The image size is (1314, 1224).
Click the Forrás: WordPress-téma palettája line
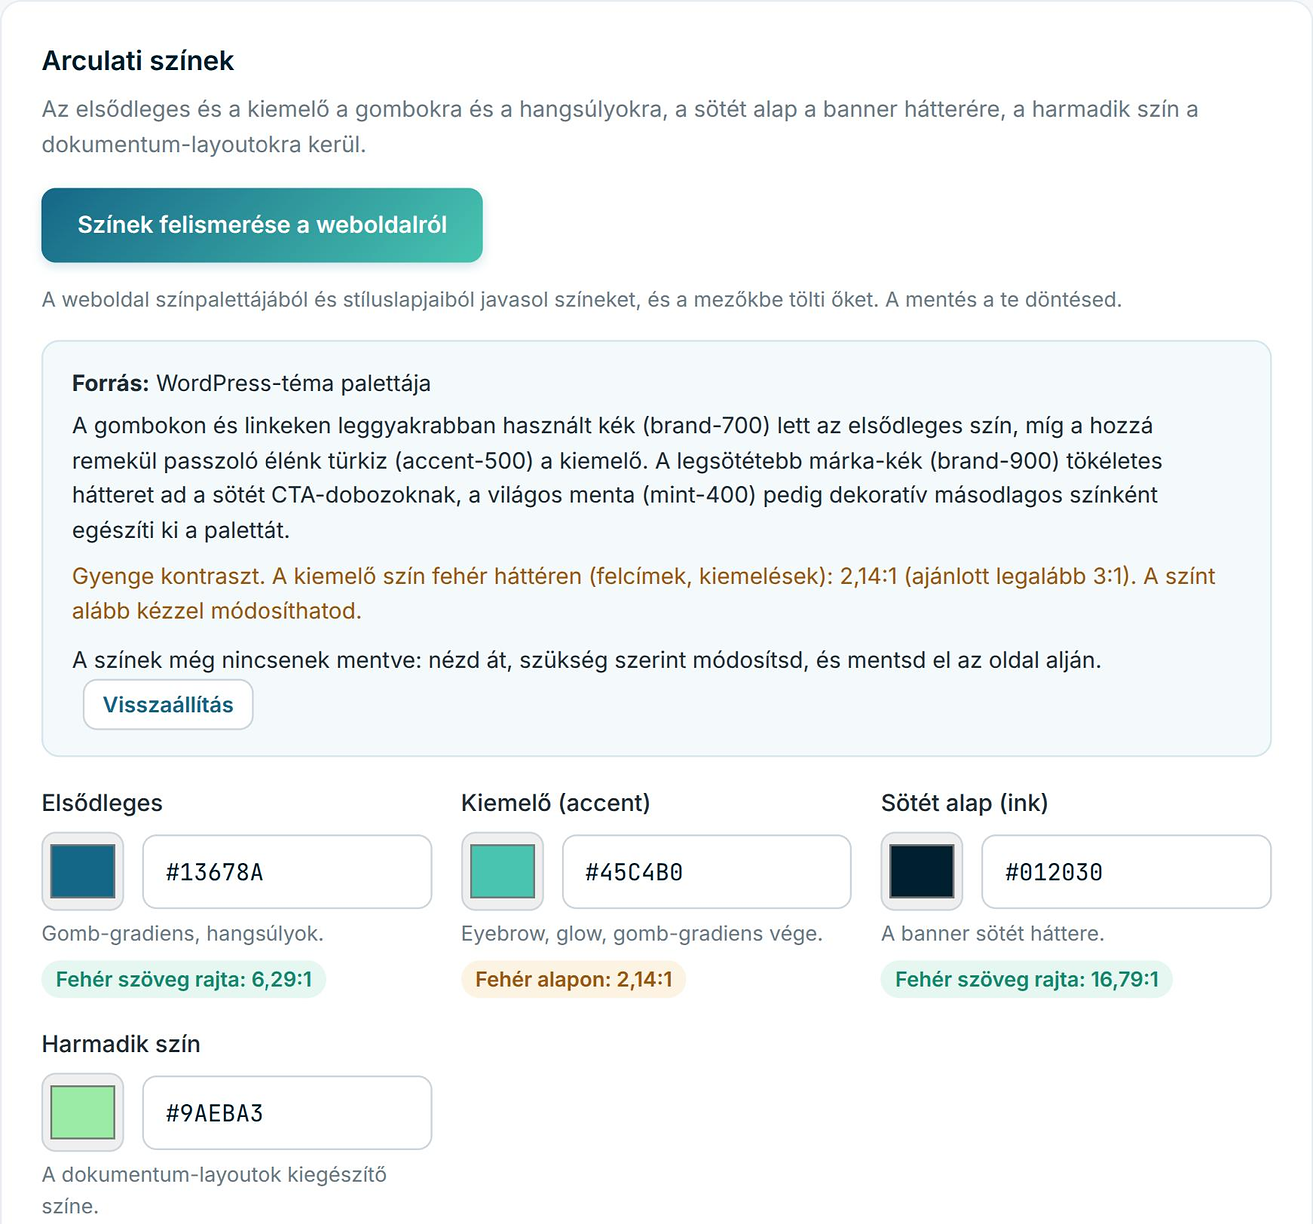[252, 384]
